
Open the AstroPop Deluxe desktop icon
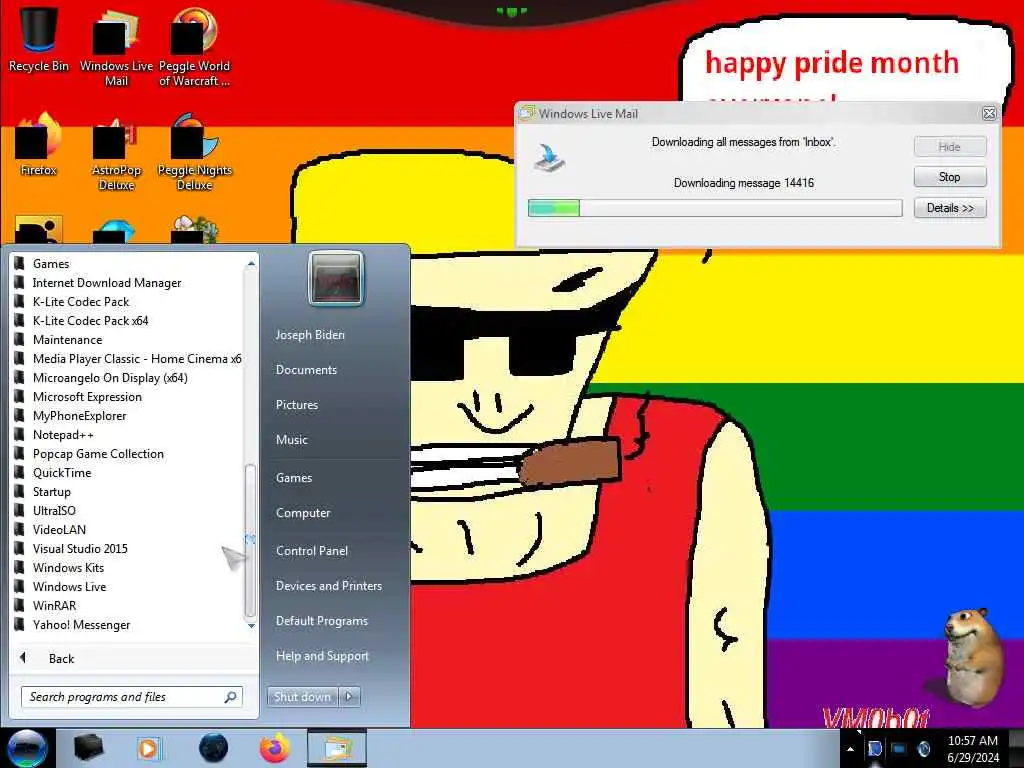pos(116,152)
